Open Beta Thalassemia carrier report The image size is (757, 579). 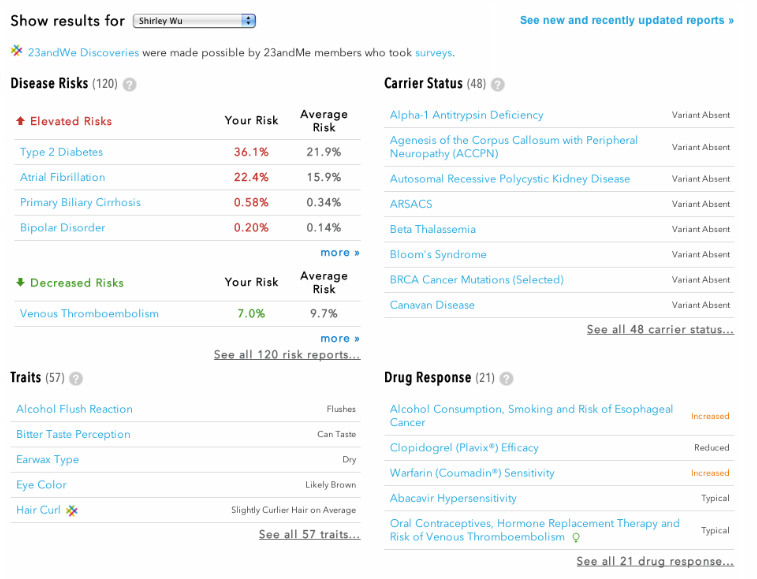tap(433, 229)
